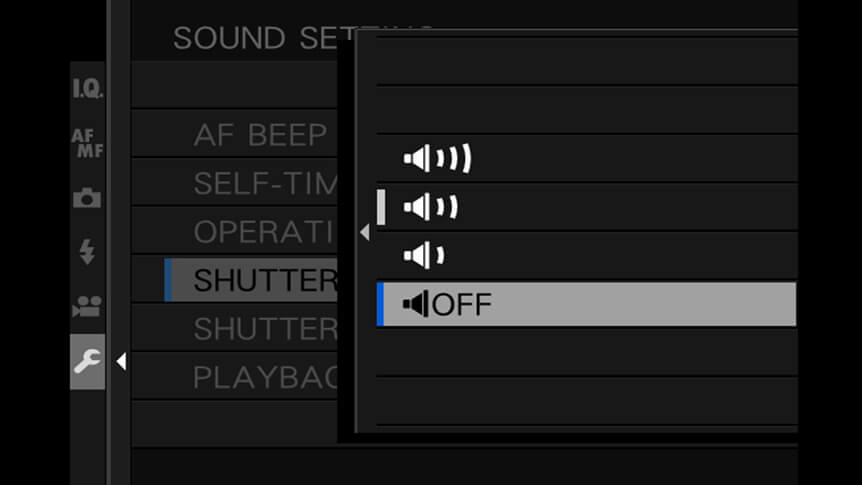Select the speaker OFF option

pyautogui.click(x=587, y=304)
